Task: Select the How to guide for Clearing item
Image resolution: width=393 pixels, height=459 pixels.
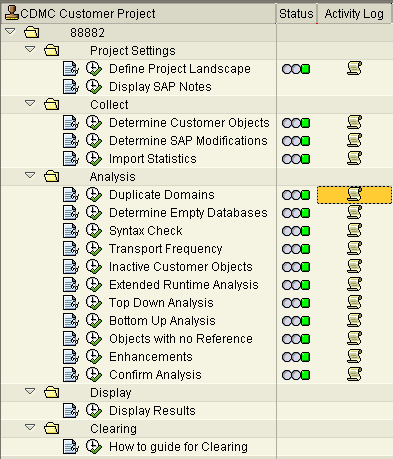Action: (x=178, y=447)
